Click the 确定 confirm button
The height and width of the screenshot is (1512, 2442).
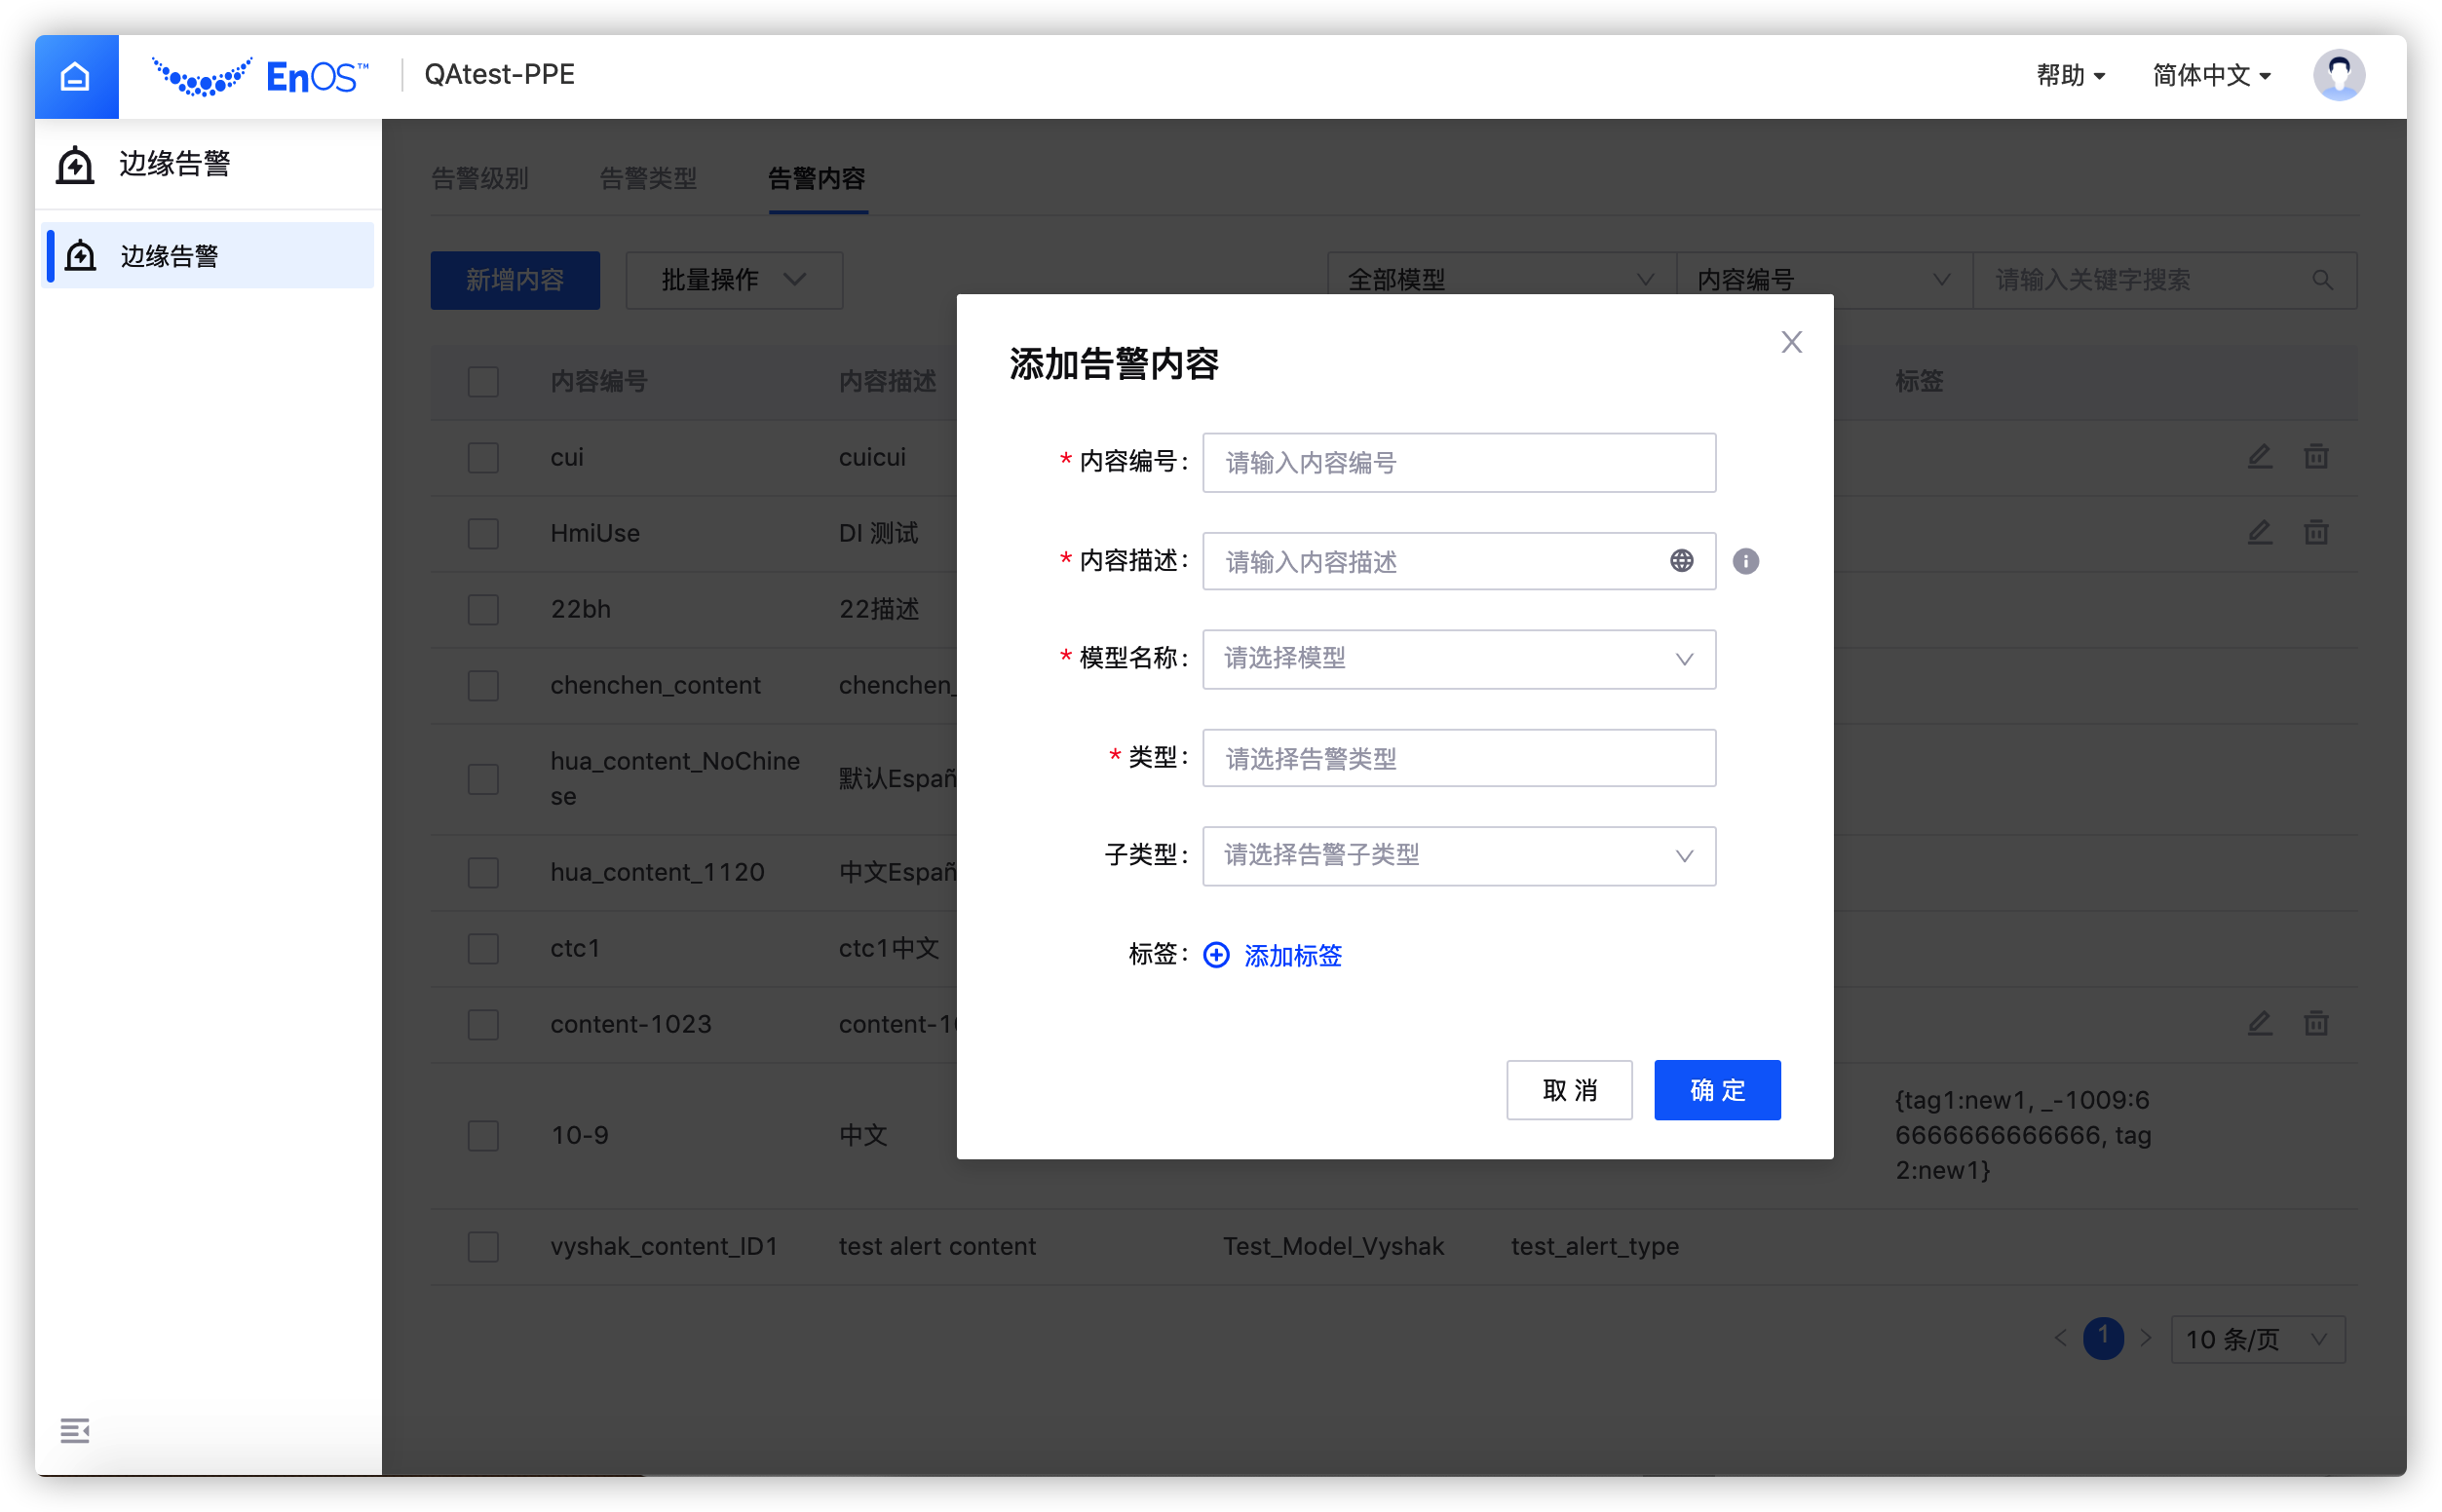[x=1716, y=1090]
